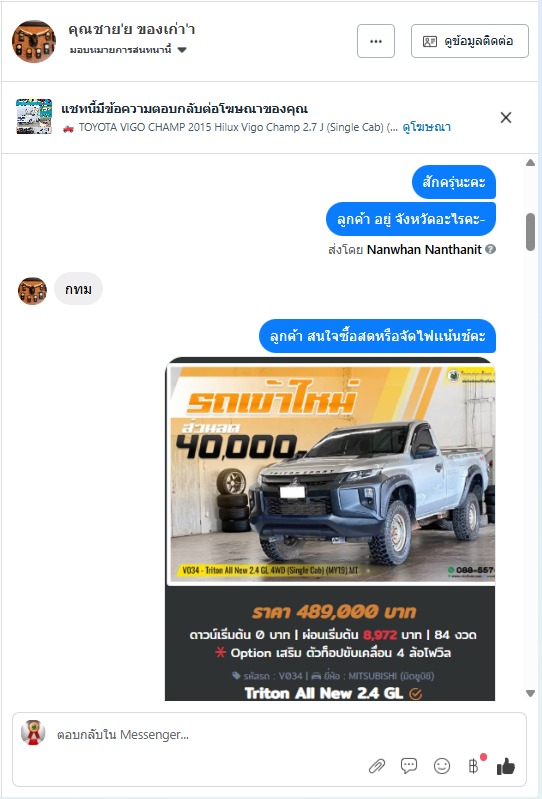The width and height of the screenshot is (542, 799).
Task: Open the Triton car promo image
Action: tap(330, 529)
